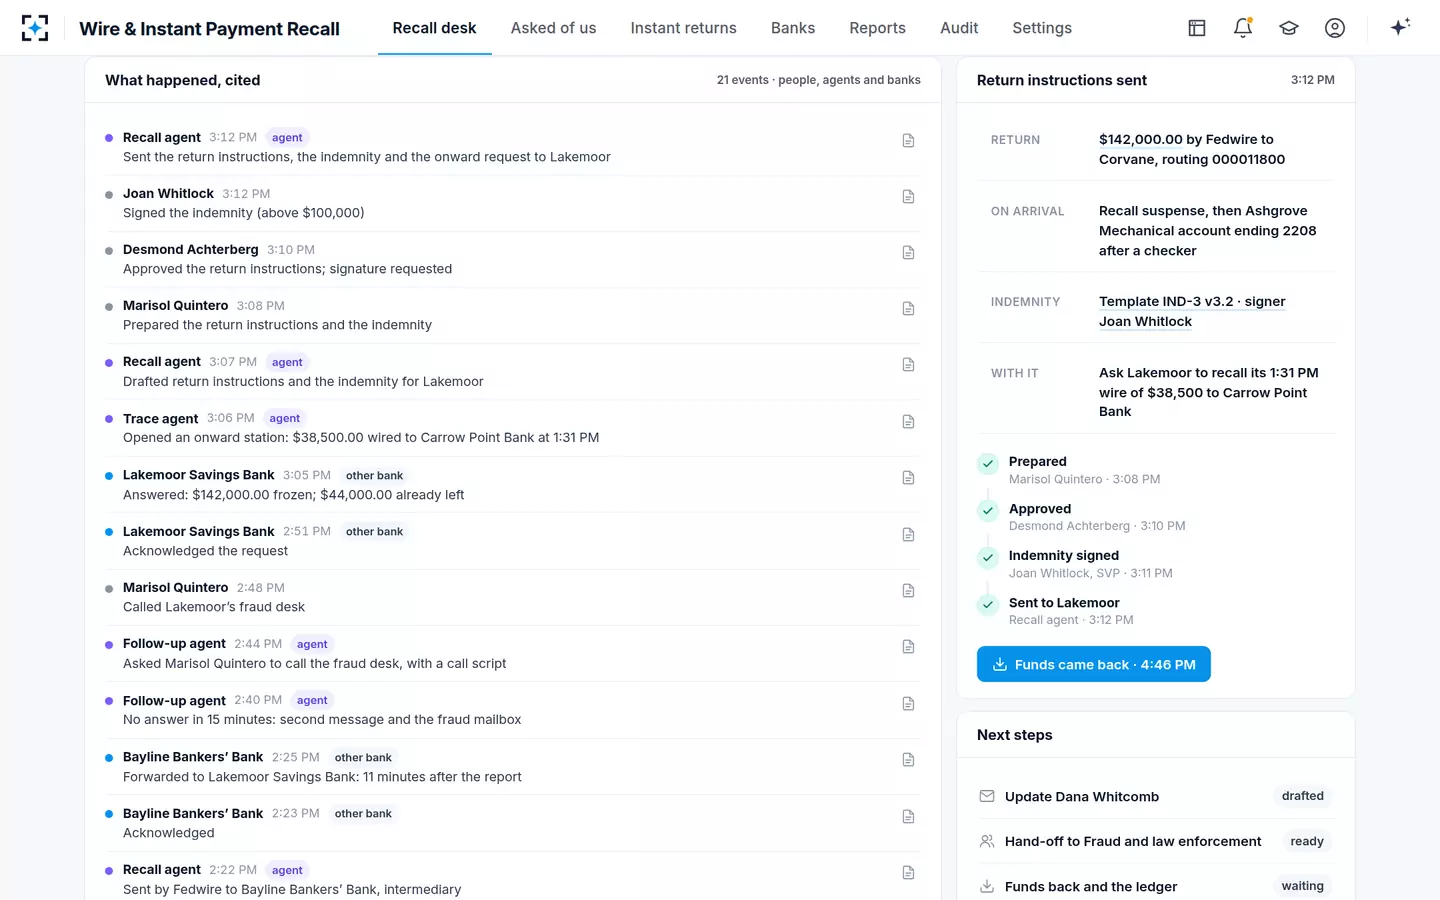Open document for Bayline 2:25 PM forward
Viewport: 1440px width, 900px height.
point(908,760)
